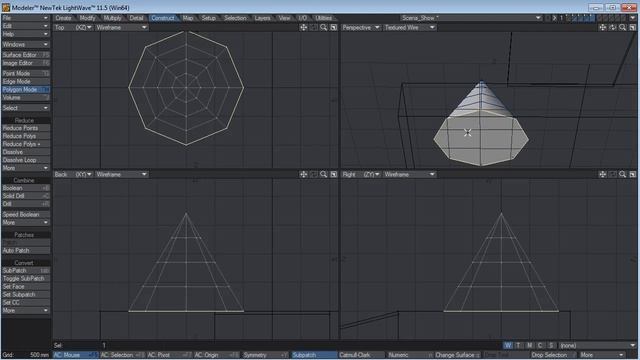Open the Setup tab
The height and width of the screenshot is (360, 640).
tap(209, 18)
